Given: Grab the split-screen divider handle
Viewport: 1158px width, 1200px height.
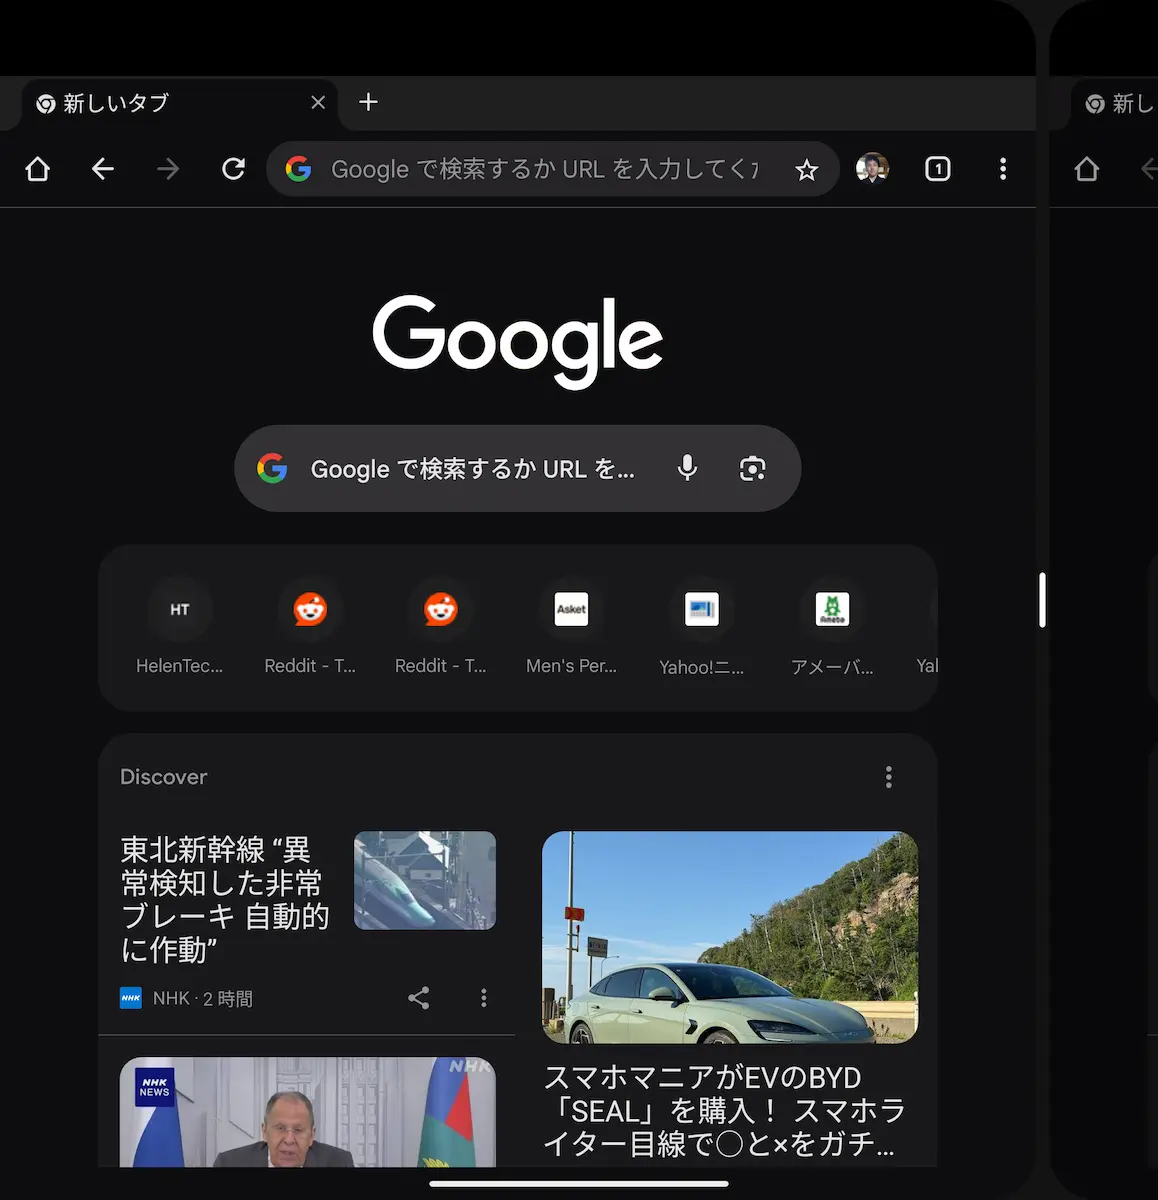Looking at the screenshot, I should (x=1042, y=600).
